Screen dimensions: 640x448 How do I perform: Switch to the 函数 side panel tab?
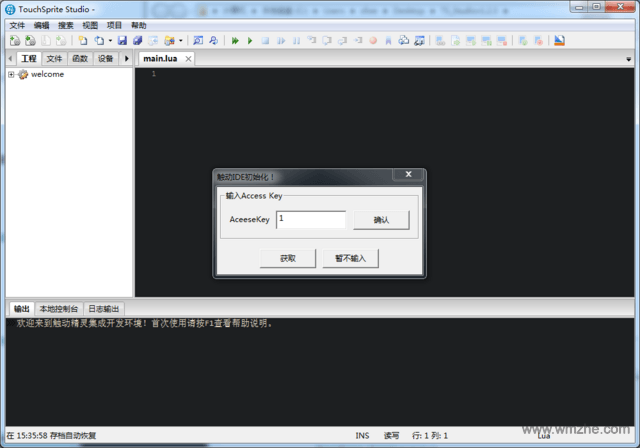[80, 59]
